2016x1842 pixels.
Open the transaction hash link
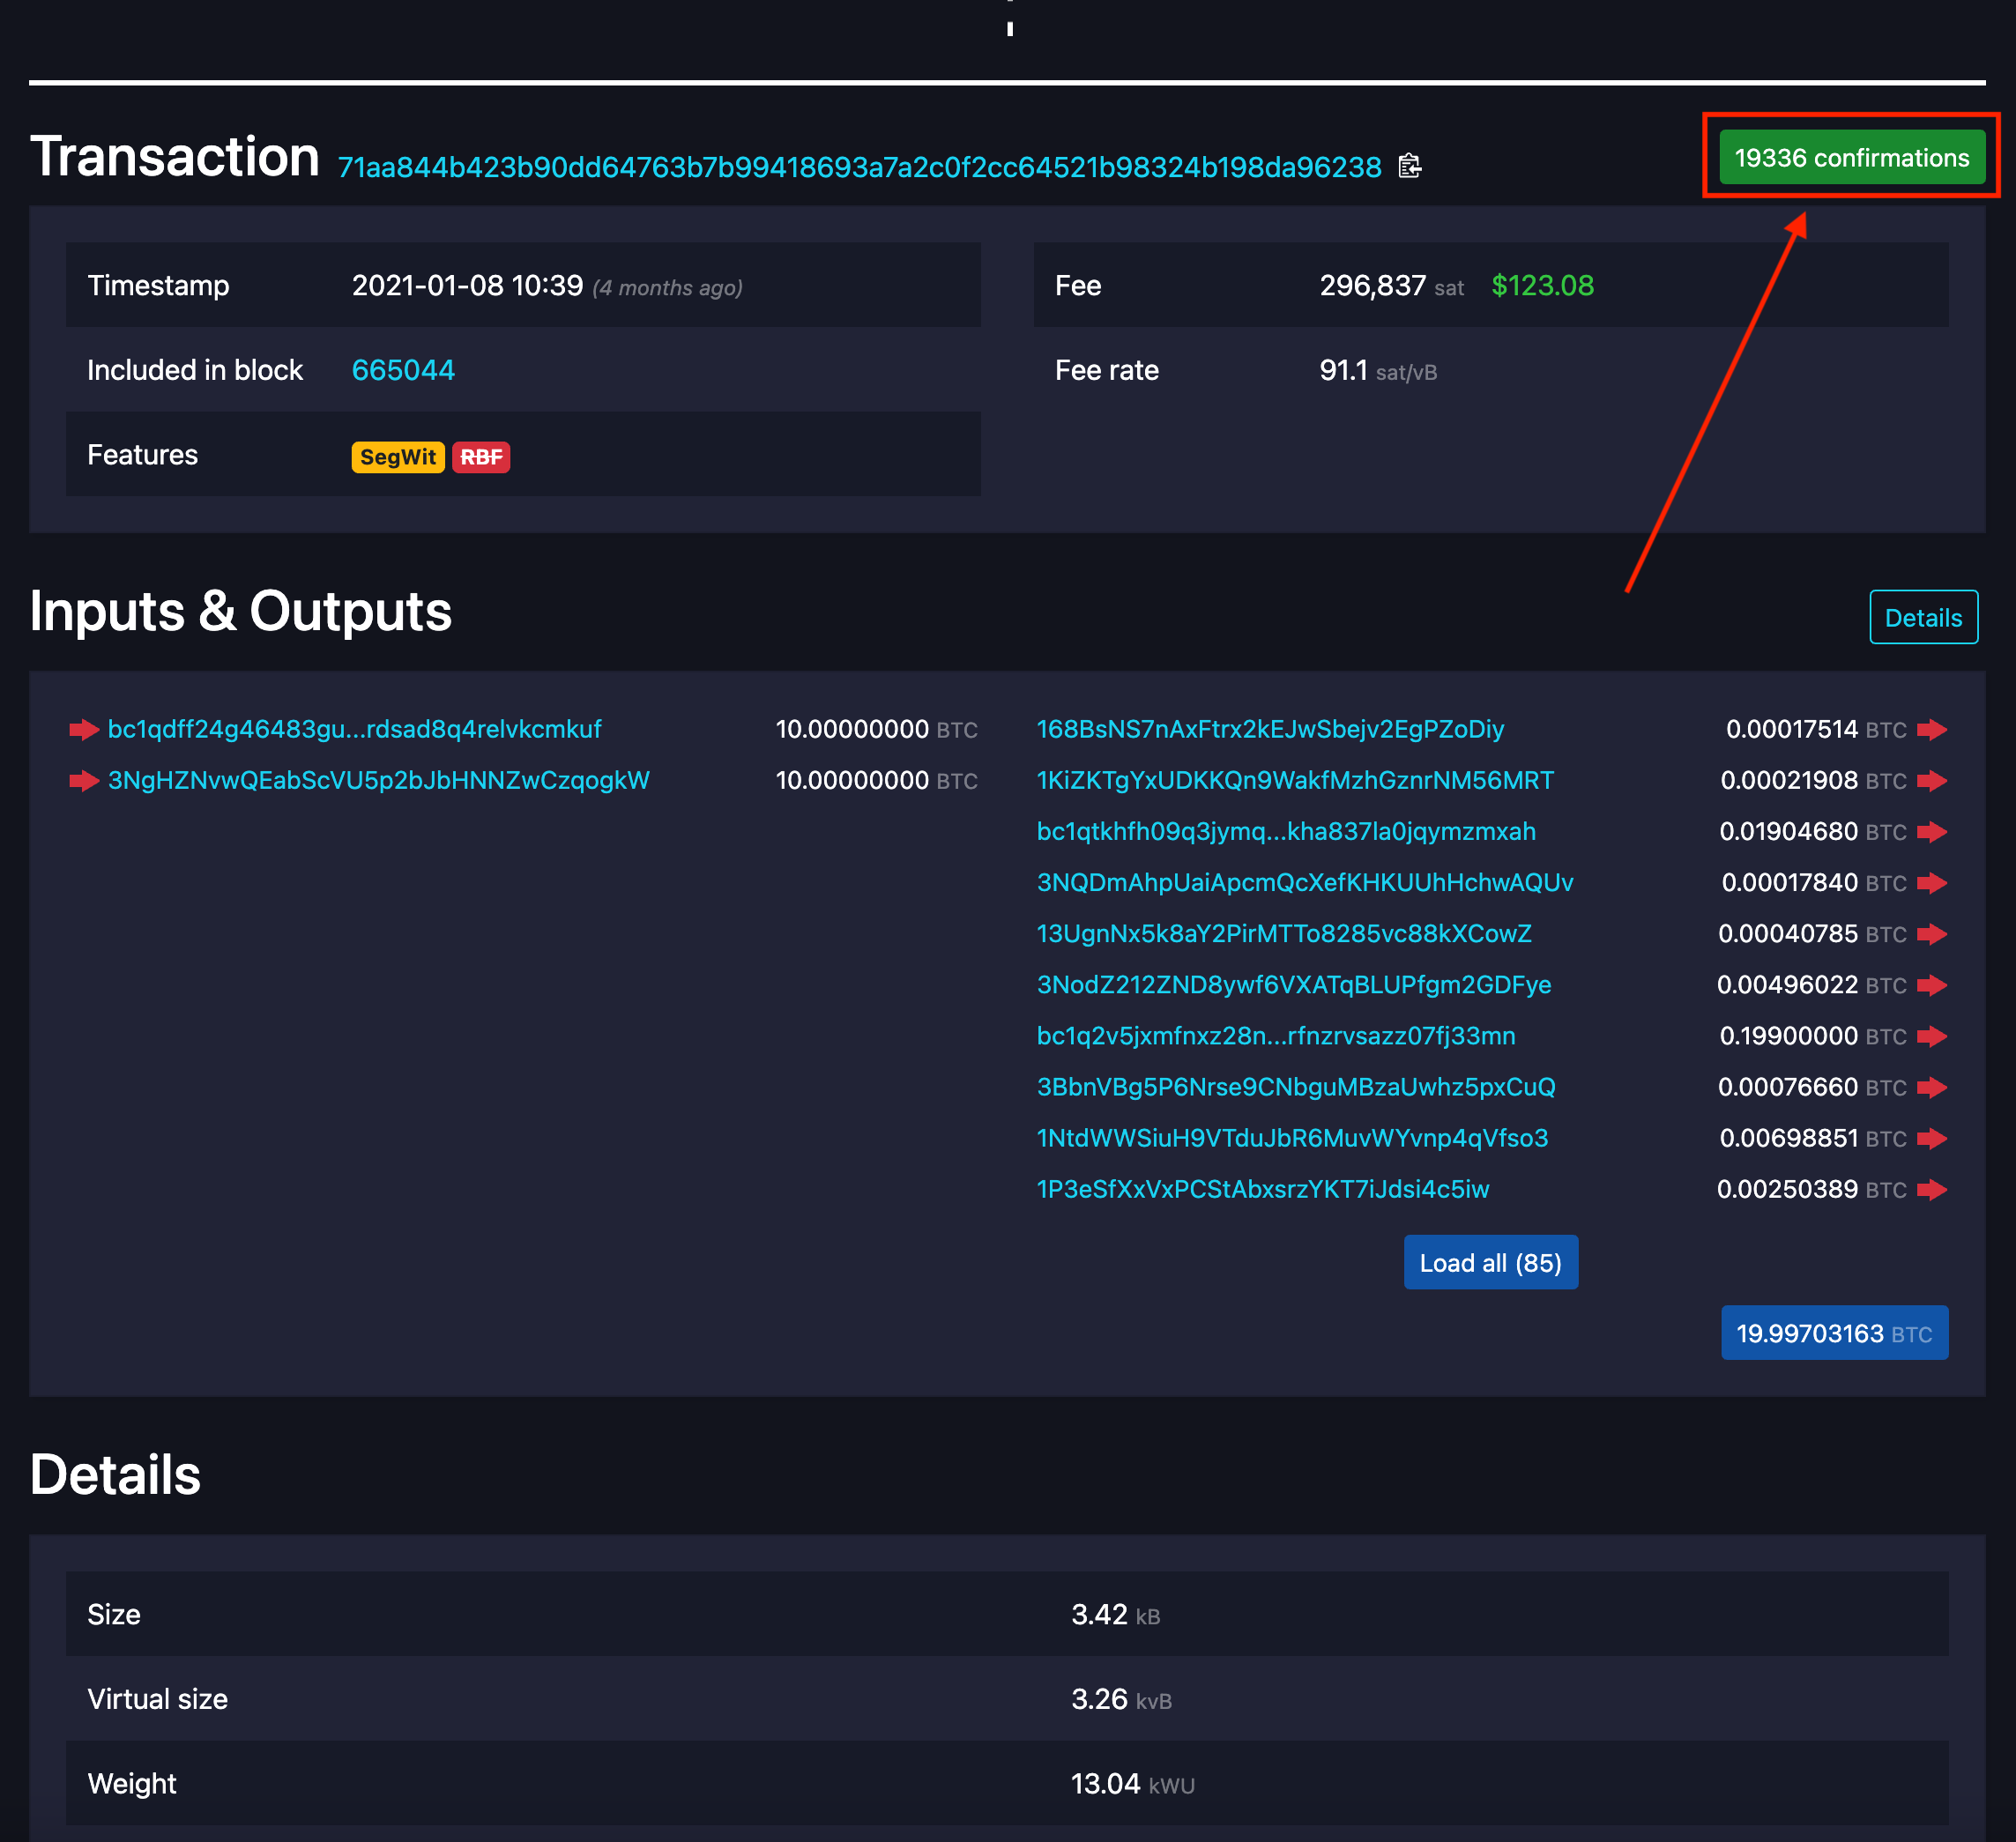[859, 167]
